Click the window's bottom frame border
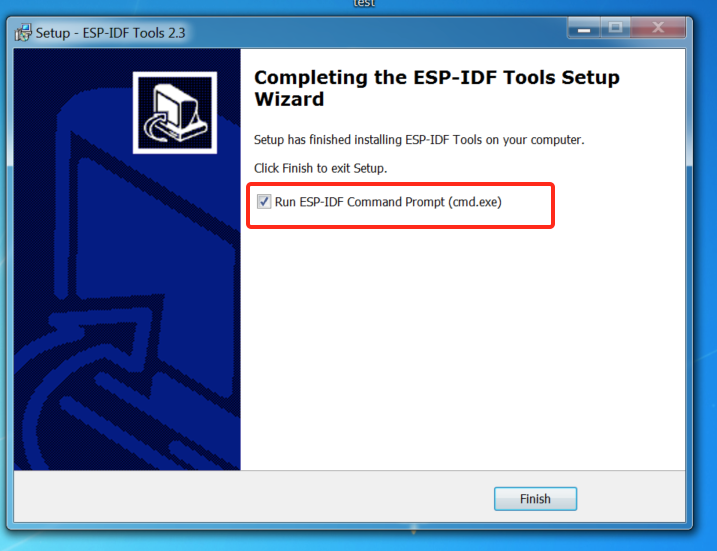 click(x=350, y=526)
